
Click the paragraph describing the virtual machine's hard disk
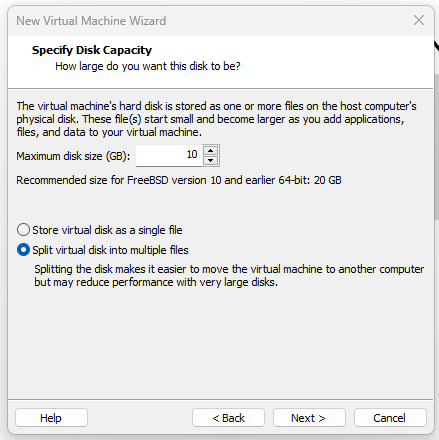pyautogui.click(x=216, y=119)
